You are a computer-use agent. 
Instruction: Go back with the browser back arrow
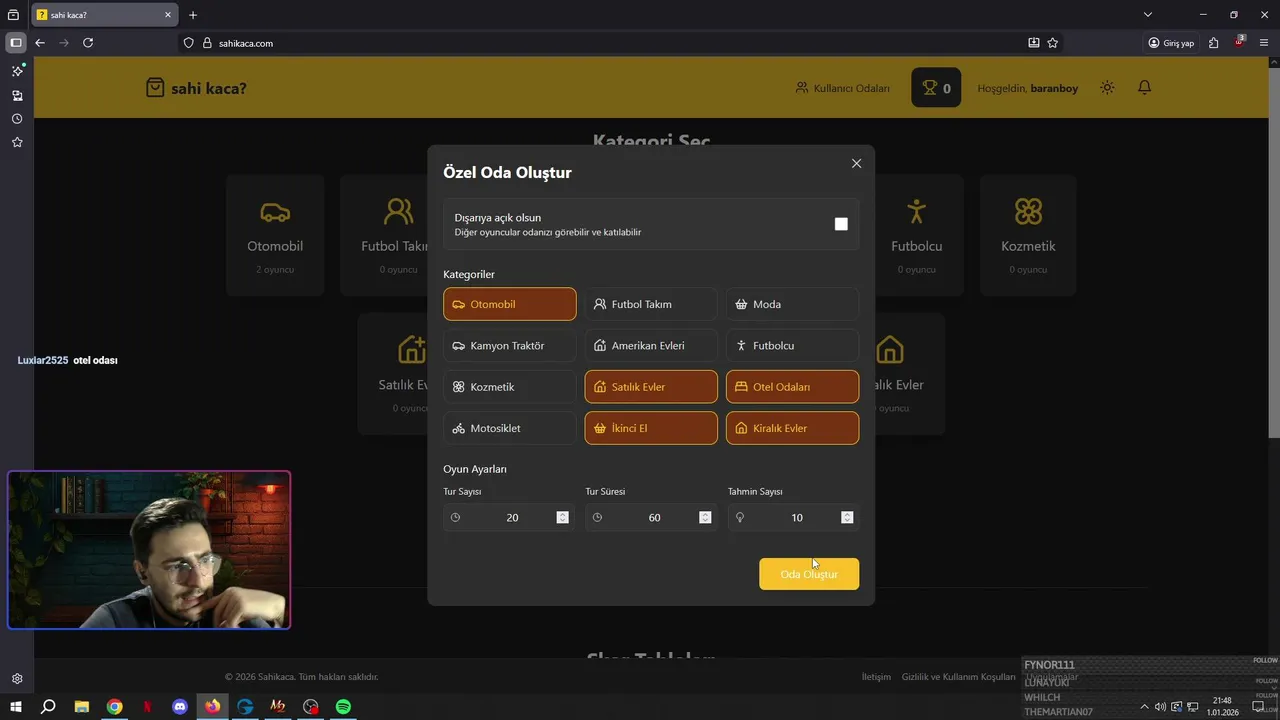click(x=40, y=43)
